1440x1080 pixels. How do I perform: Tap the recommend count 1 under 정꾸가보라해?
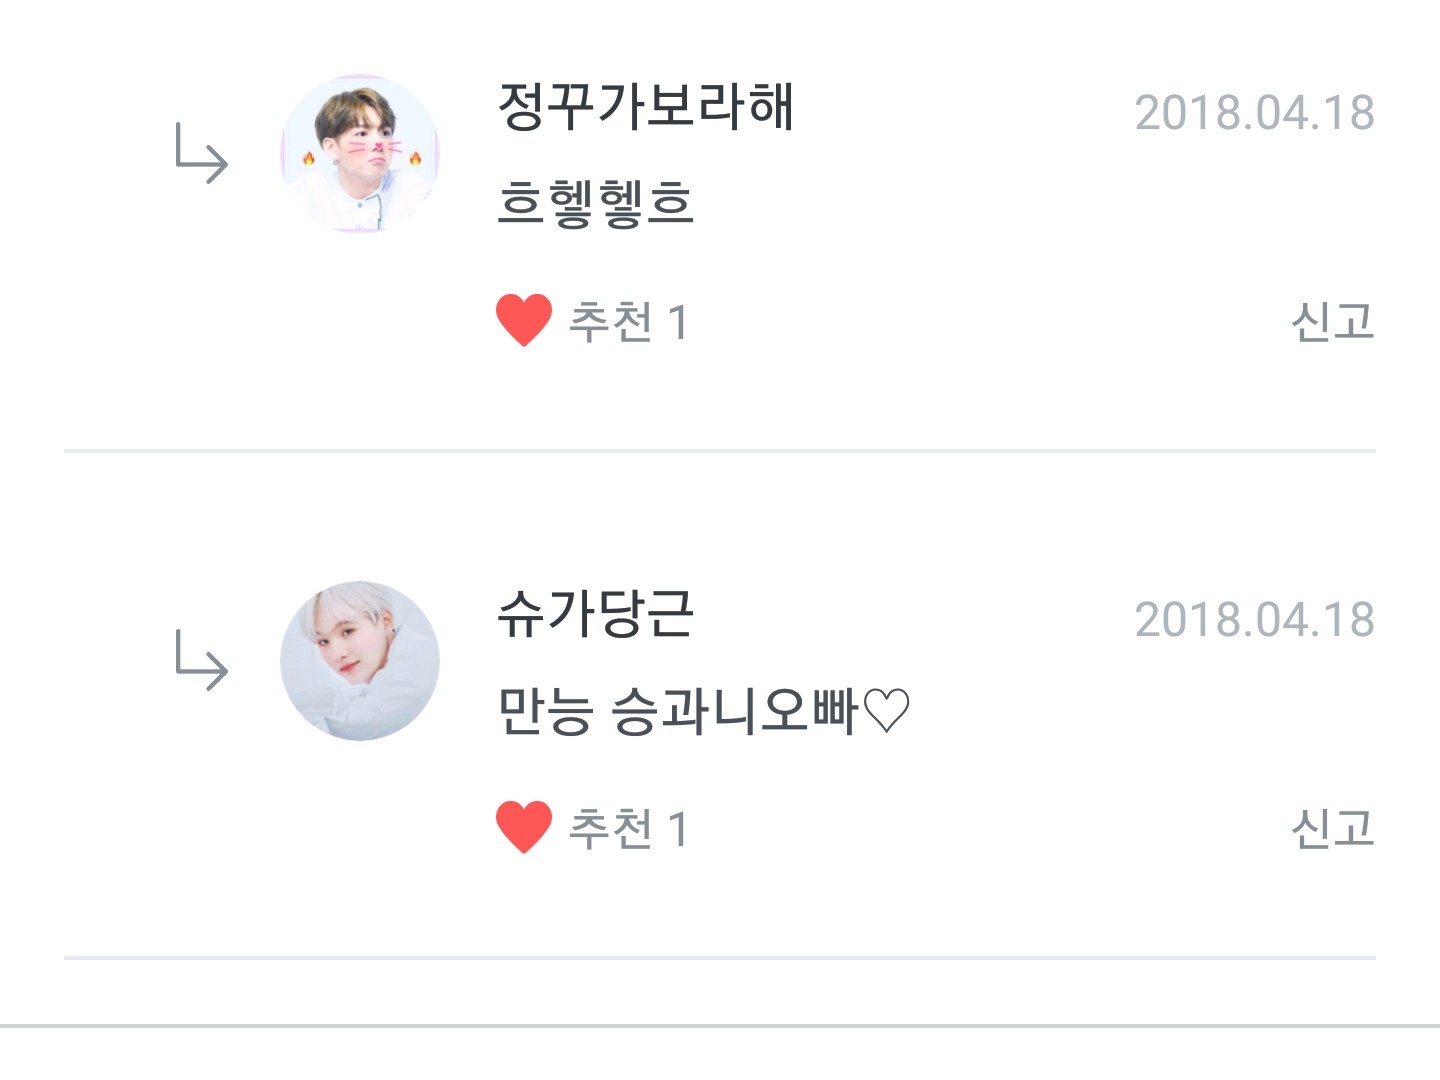[678, 323]
